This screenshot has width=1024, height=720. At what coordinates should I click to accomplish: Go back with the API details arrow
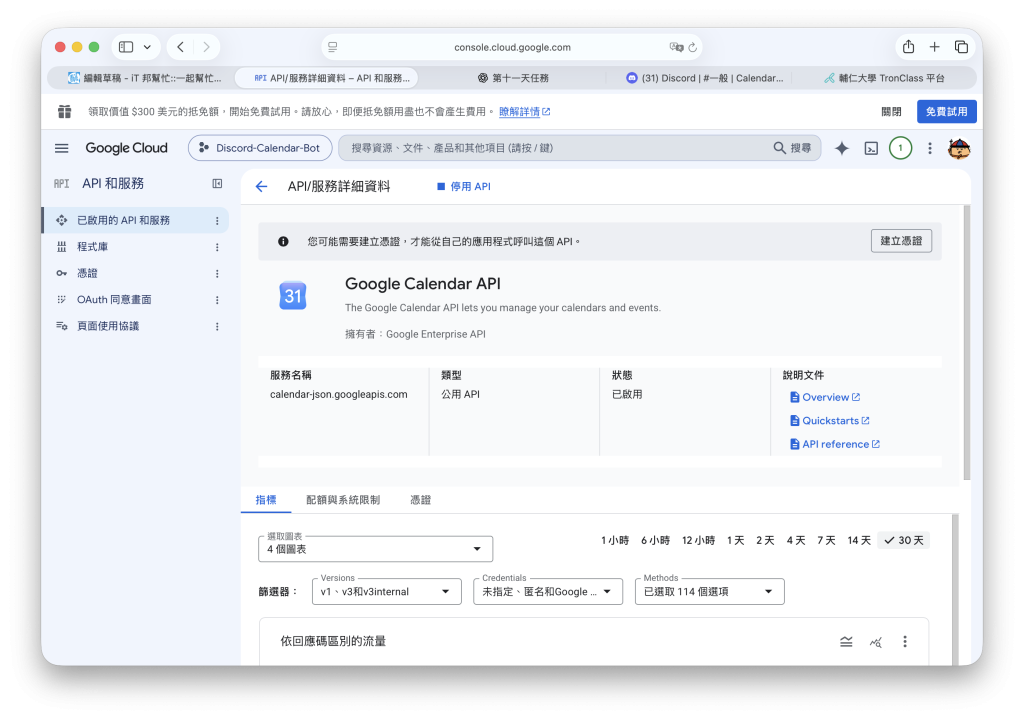coord(261,187)
